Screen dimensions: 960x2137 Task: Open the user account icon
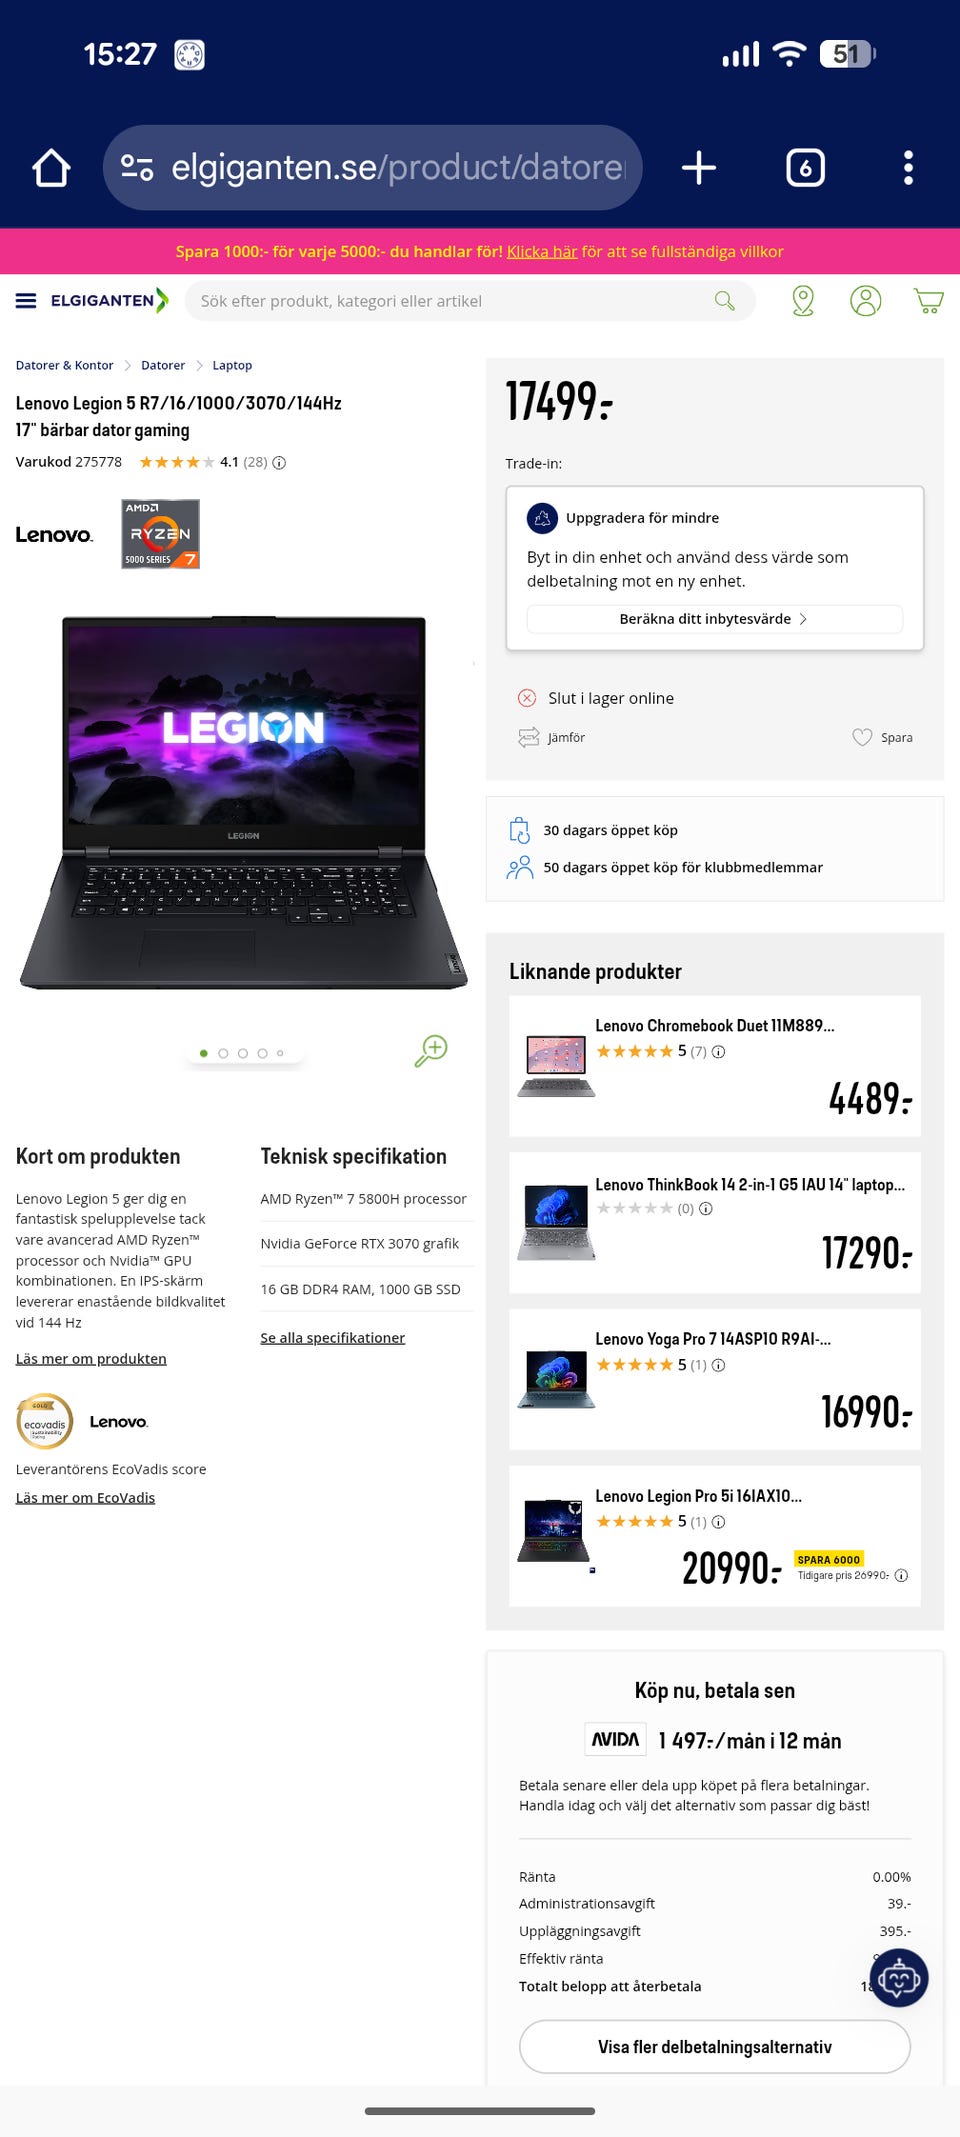866,301
